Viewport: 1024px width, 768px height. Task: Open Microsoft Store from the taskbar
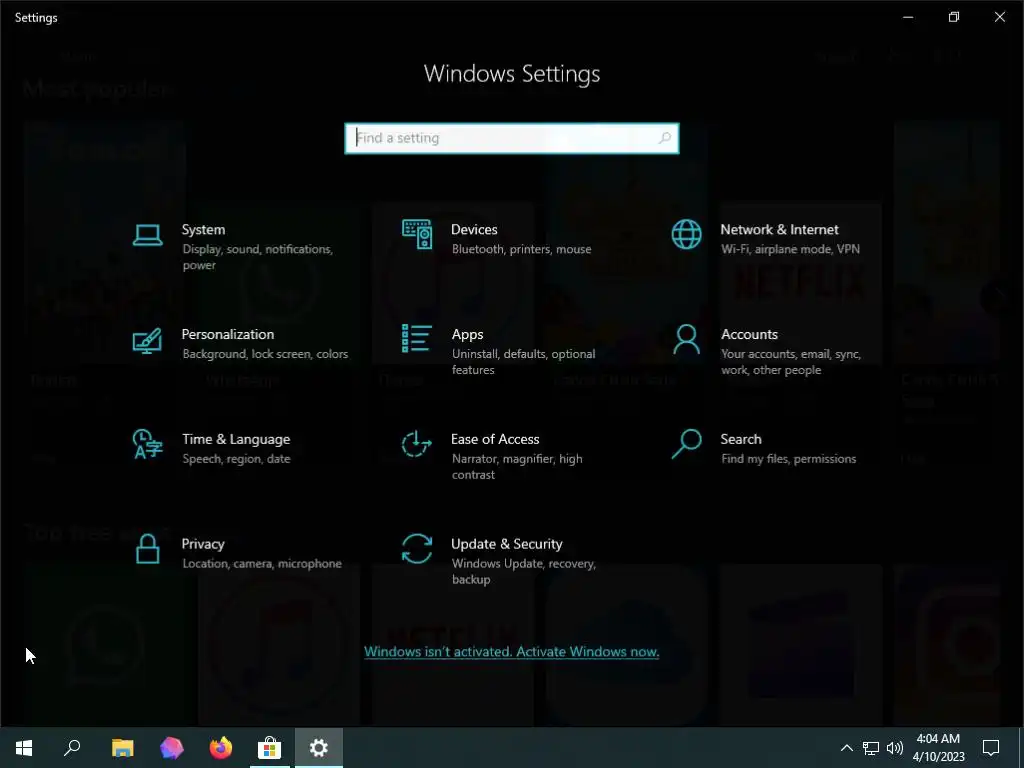click(x=269, y=748)
